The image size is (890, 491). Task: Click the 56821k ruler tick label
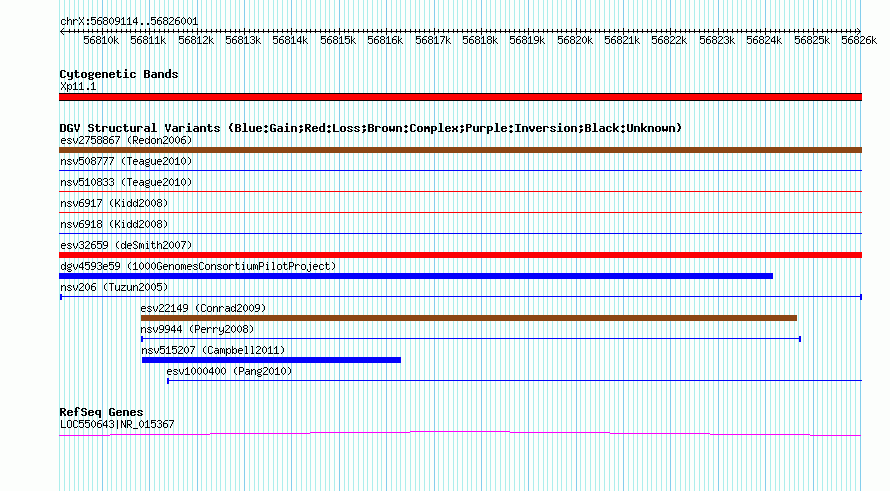tap(622, 41)
